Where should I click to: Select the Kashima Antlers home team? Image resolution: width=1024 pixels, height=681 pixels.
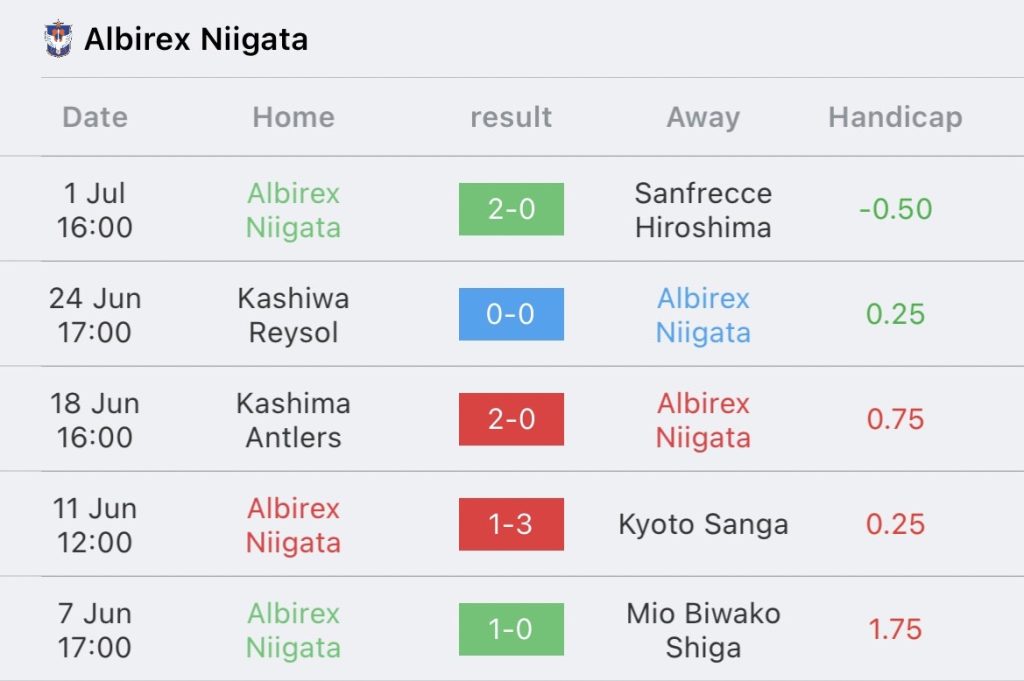click(x=294, y=420)
